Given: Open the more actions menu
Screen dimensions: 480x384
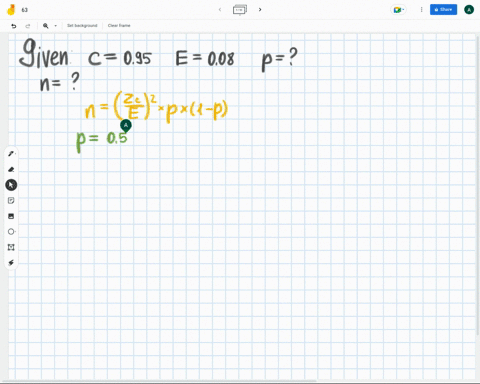Looking at the screenshot, I should click(x=421, y=10).
